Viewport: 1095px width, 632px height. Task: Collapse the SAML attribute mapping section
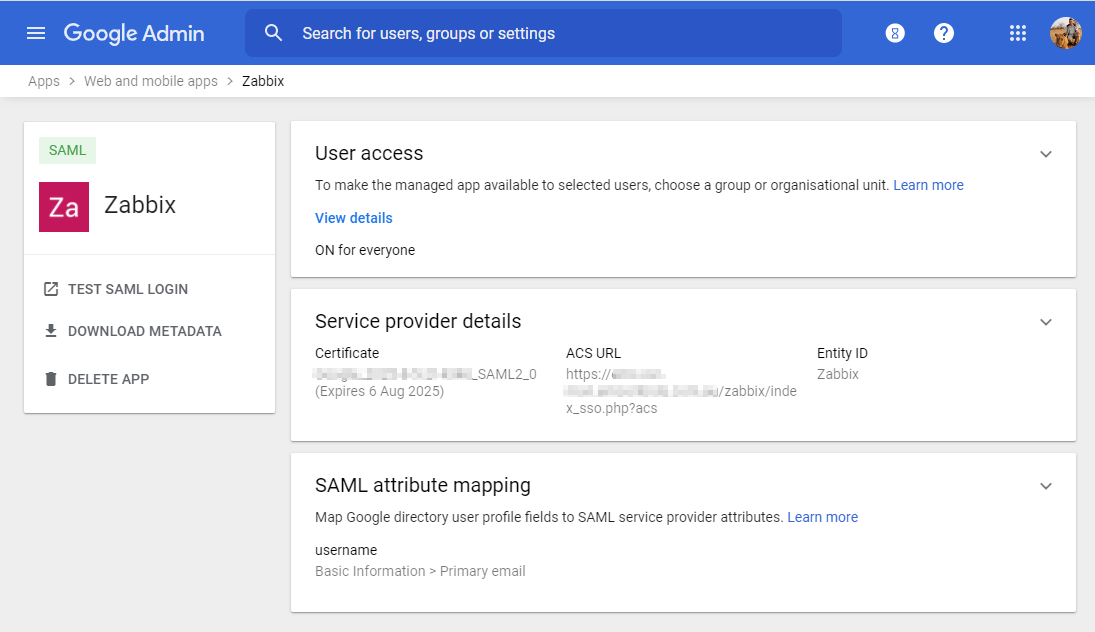pos(1046,486)
